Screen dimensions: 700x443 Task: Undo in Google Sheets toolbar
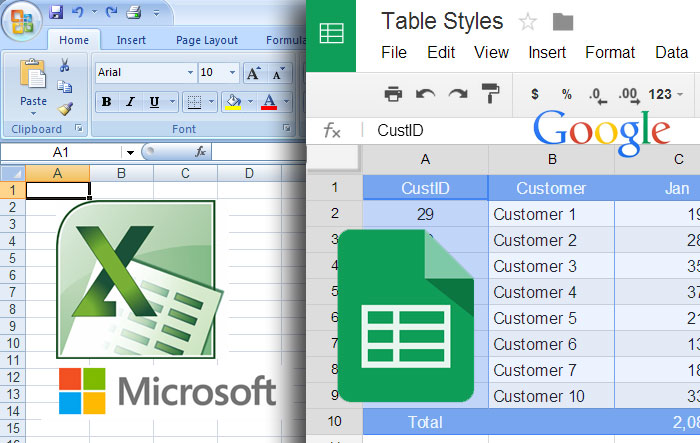click(425, 94)
